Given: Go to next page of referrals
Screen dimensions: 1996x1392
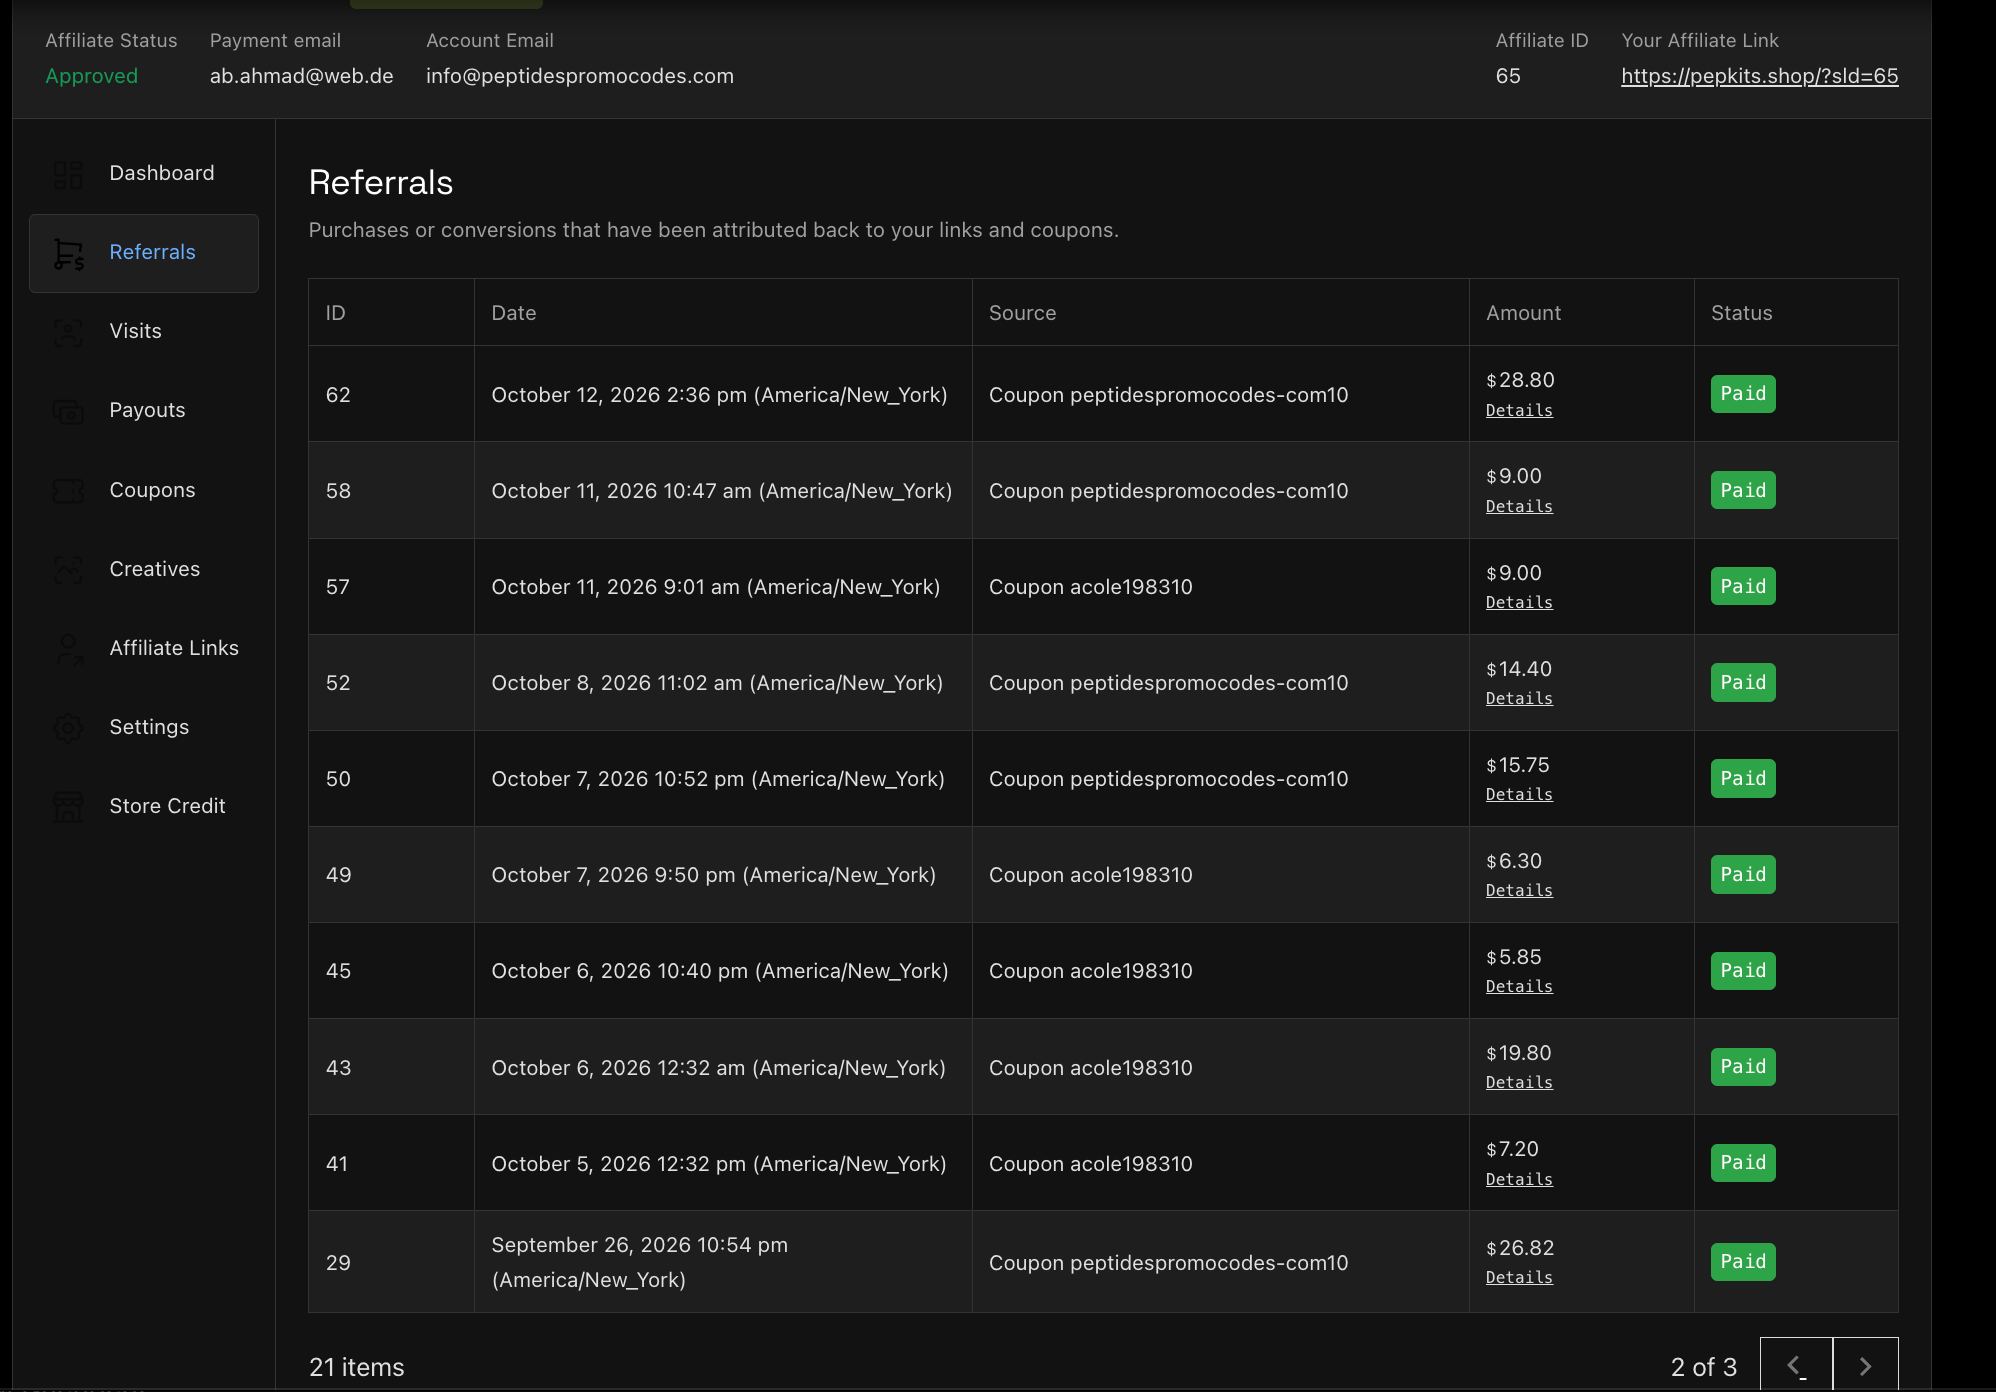Looking at the screenshot, I should pos(1866,1365).
